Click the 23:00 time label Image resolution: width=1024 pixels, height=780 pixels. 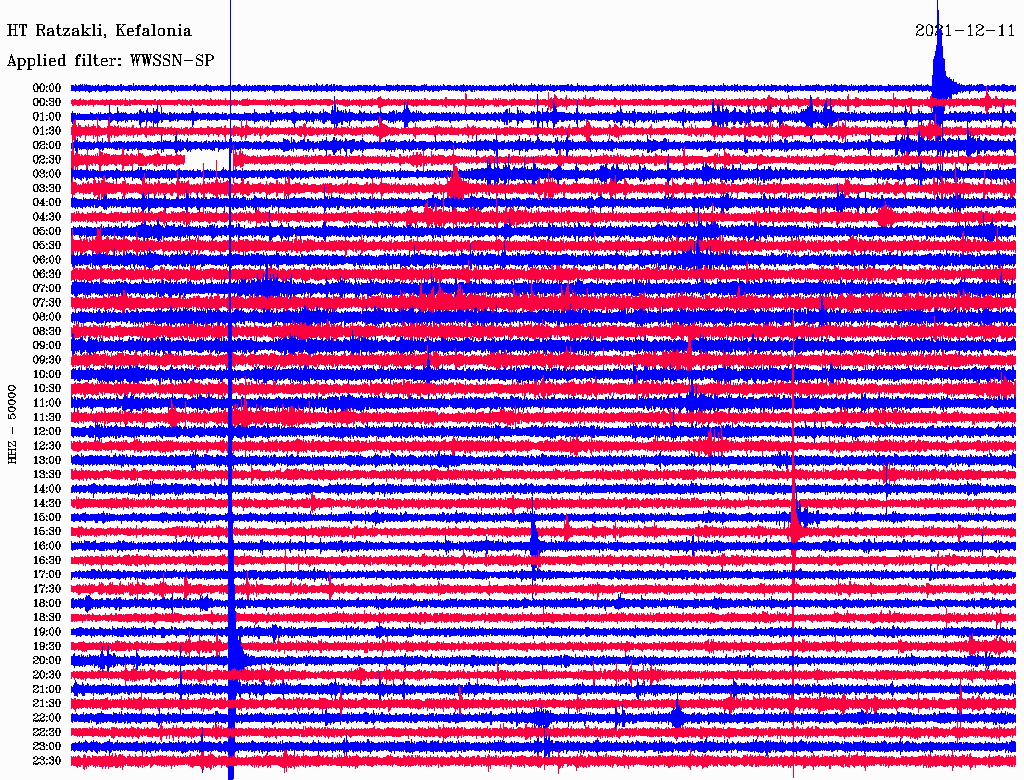click(x=47, y=747)
